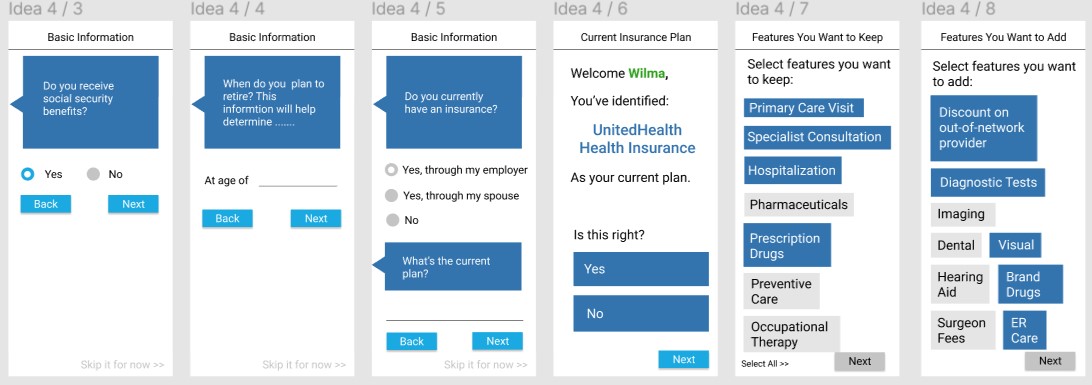Toggle the Hearing Aid feature chip
The image size is (1092, 385).
pyautogui.click(x=960, y=284)
